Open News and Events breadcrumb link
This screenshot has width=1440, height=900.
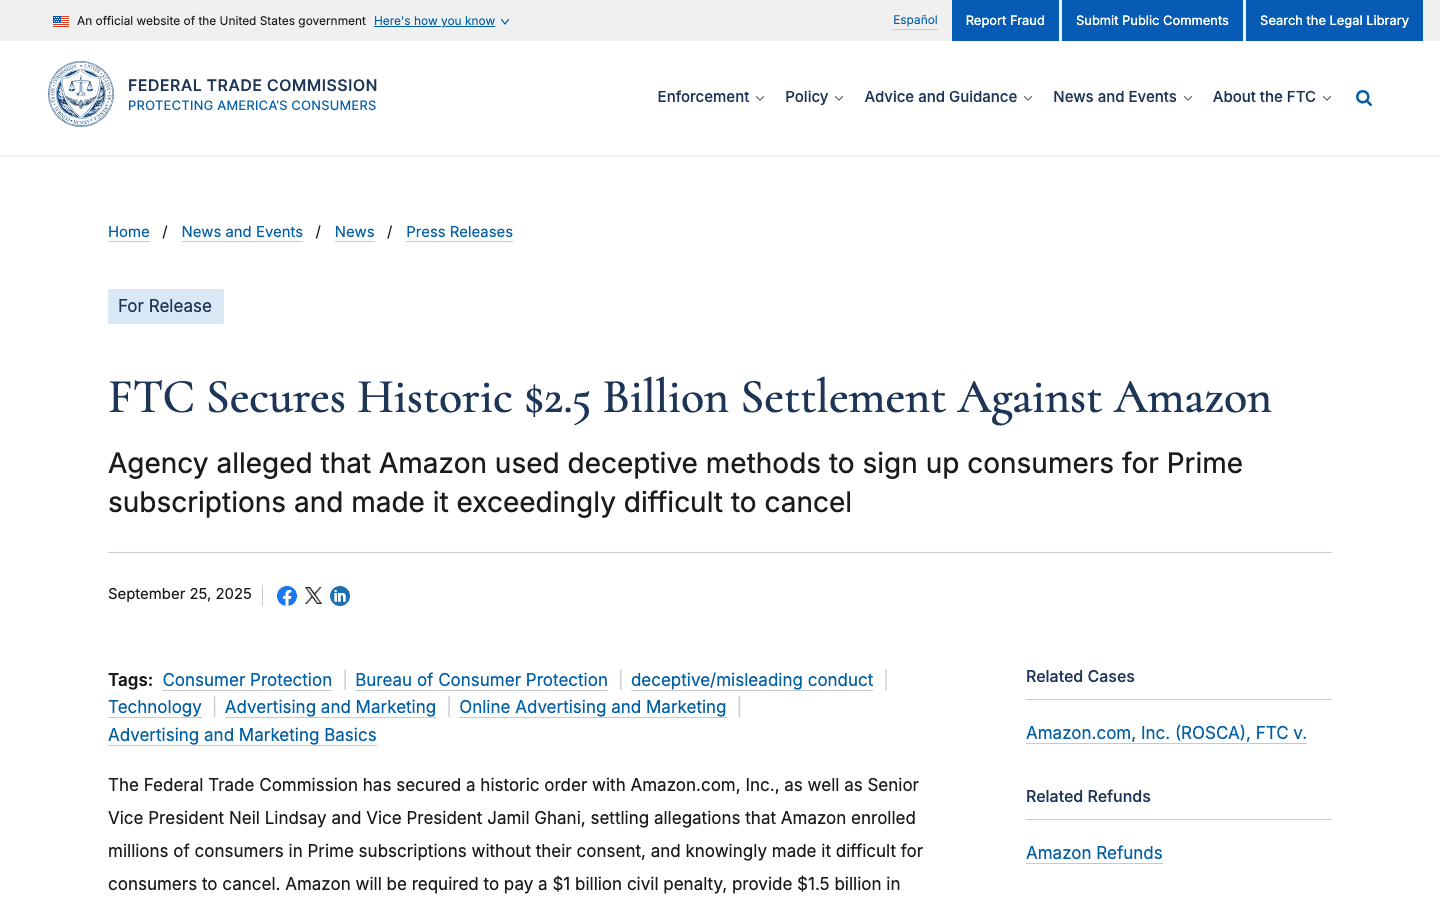click(242, 232)
